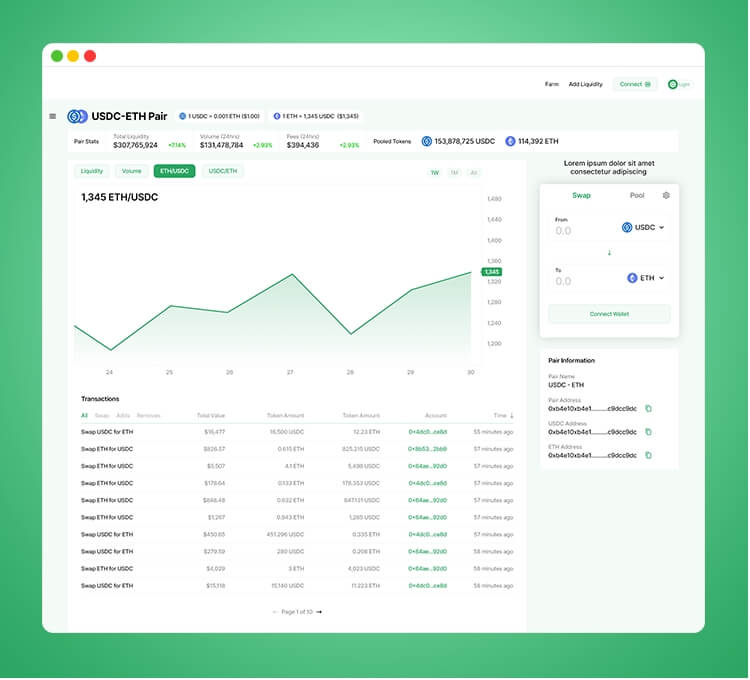Click the 1 USDC = 0.001 ETH rate chip
Image resolution: width=750 pixels, height=680 pixels.
[220, 116]
